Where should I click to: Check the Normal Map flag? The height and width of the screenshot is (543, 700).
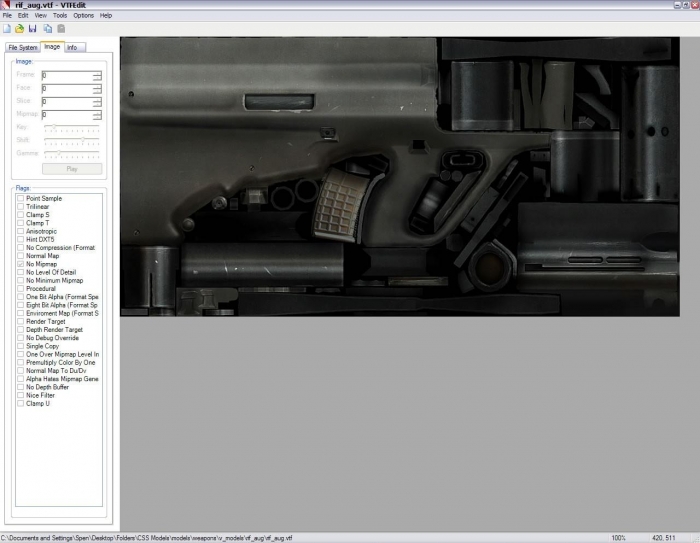(x=21, y=256)
